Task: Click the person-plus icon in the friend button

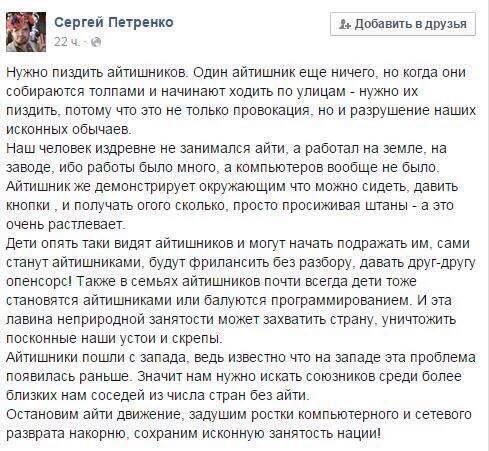Action: pyautogui.click(x=344, y=24)
